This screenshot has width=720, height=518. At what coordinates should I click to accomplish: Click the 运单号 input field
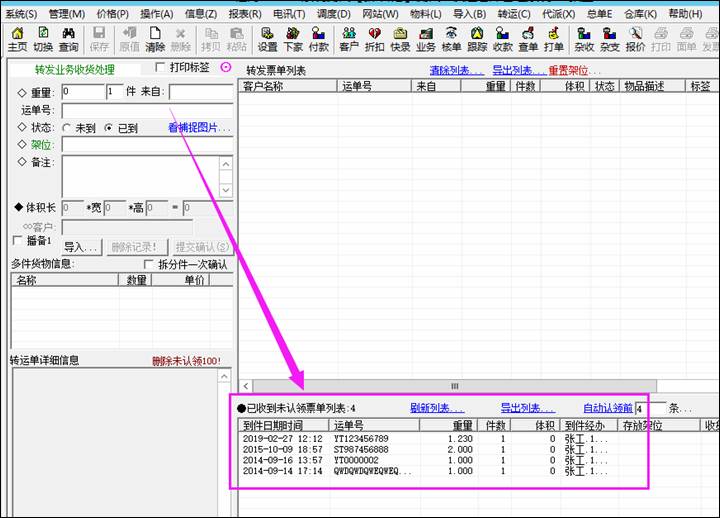(x=147, y=110)
